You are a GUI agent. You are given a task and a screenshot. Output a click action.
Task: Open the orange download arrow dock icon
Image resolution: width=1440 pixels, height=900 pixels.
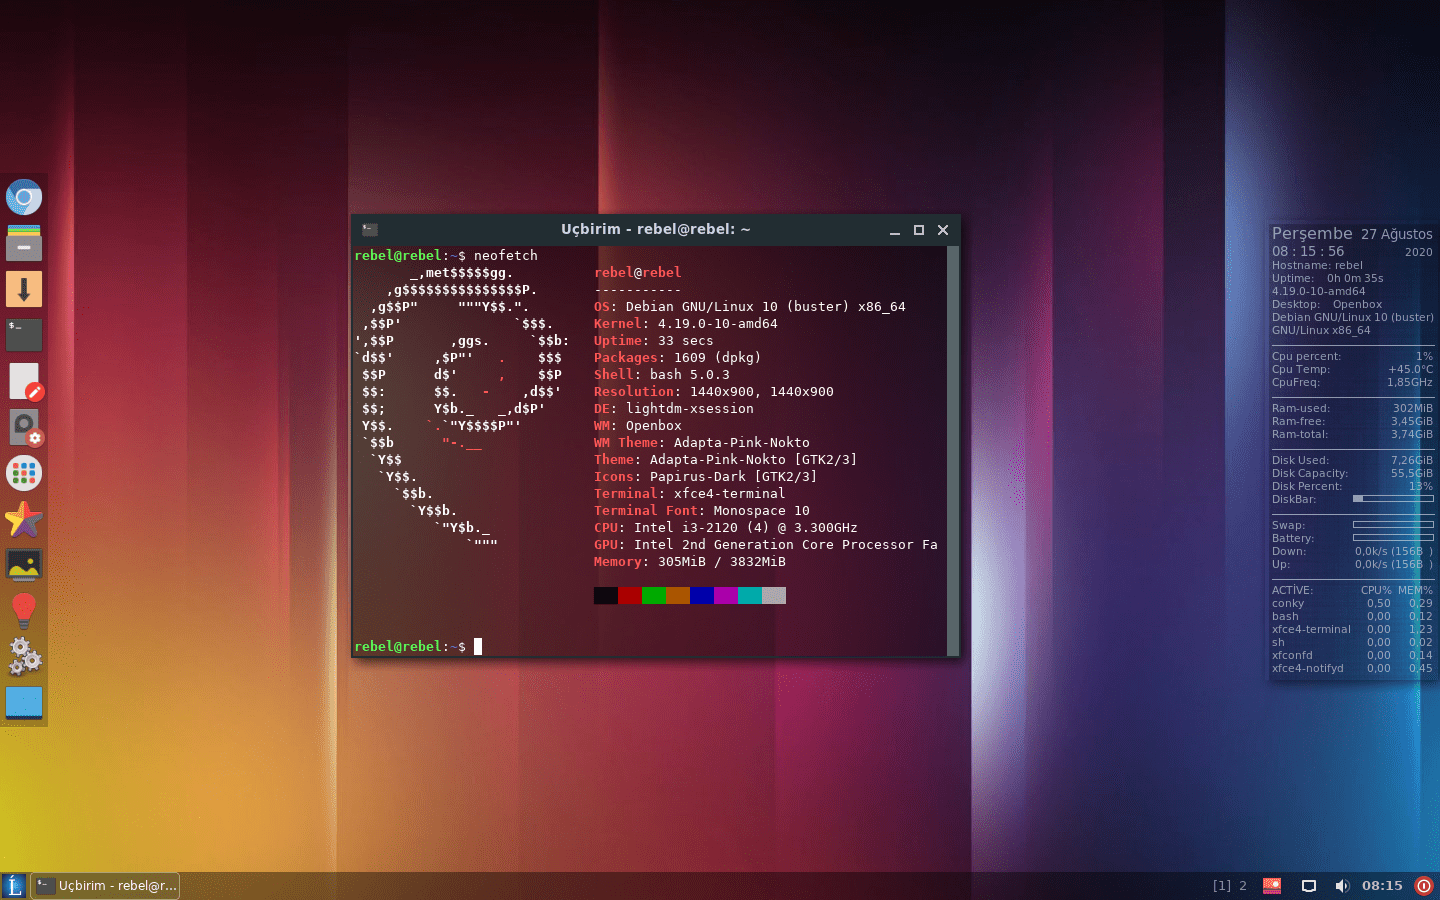click(x=24, y=289)
